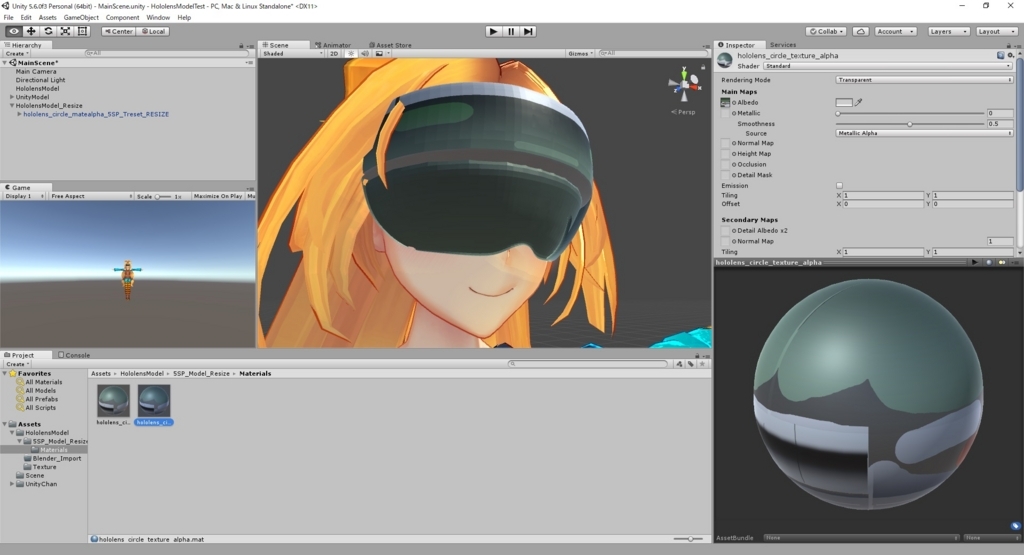Toggle Local coordinate button

pos(153,31)
